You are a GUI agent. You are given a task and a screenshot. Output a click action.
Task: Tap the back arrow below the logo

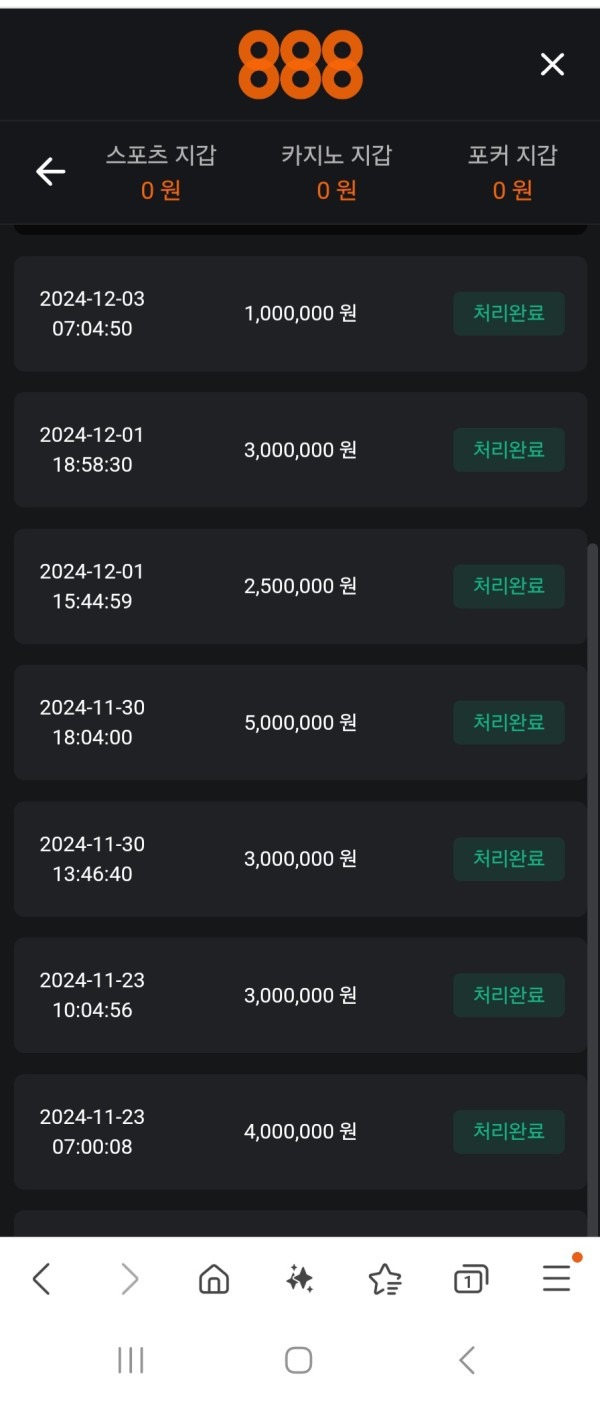tap(48, 171)
